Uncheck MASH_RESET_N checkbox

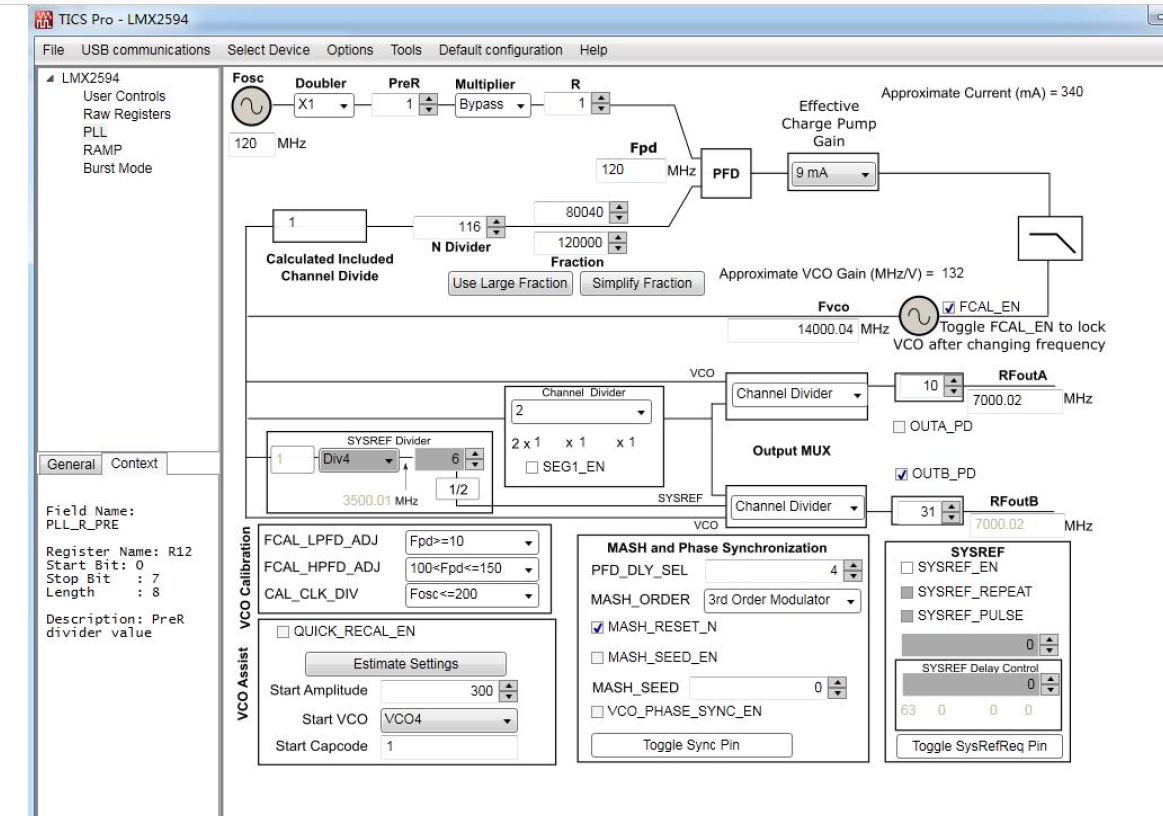click(x=597, y=628)
